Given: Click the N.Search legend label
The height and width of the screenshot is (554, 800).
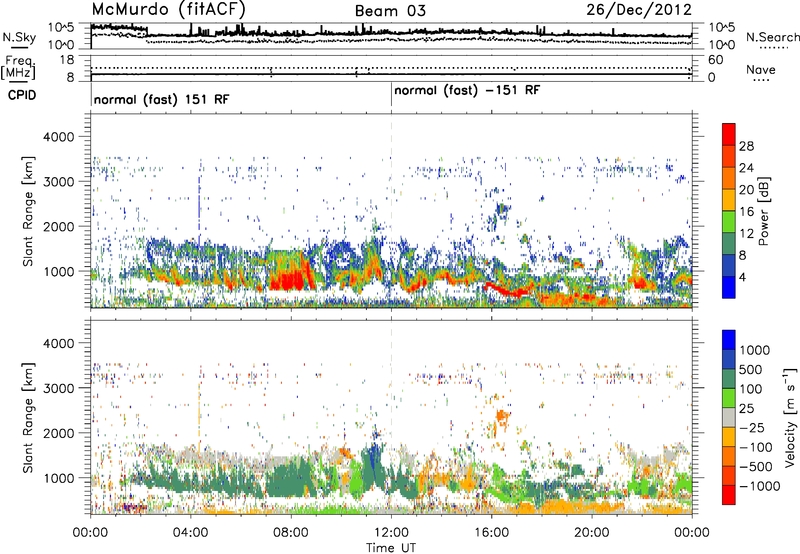Looking at the screenshot, I should click(x=772, y=37).
